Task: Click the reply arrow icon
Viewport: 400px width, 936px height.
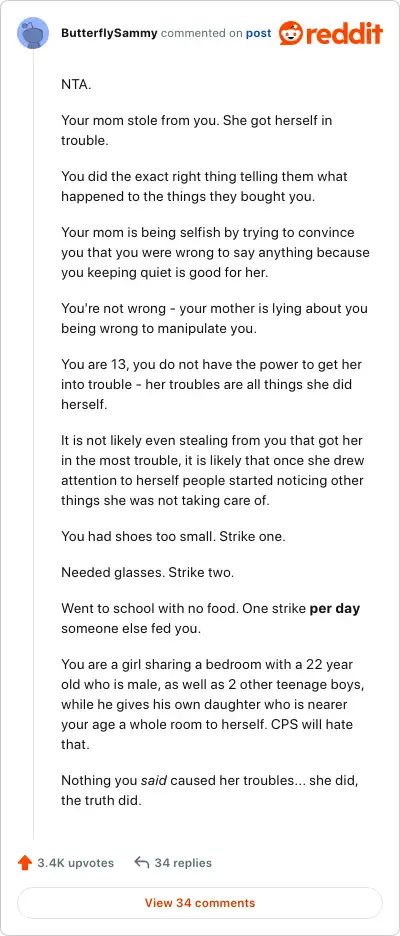Action: coord(141,863)
